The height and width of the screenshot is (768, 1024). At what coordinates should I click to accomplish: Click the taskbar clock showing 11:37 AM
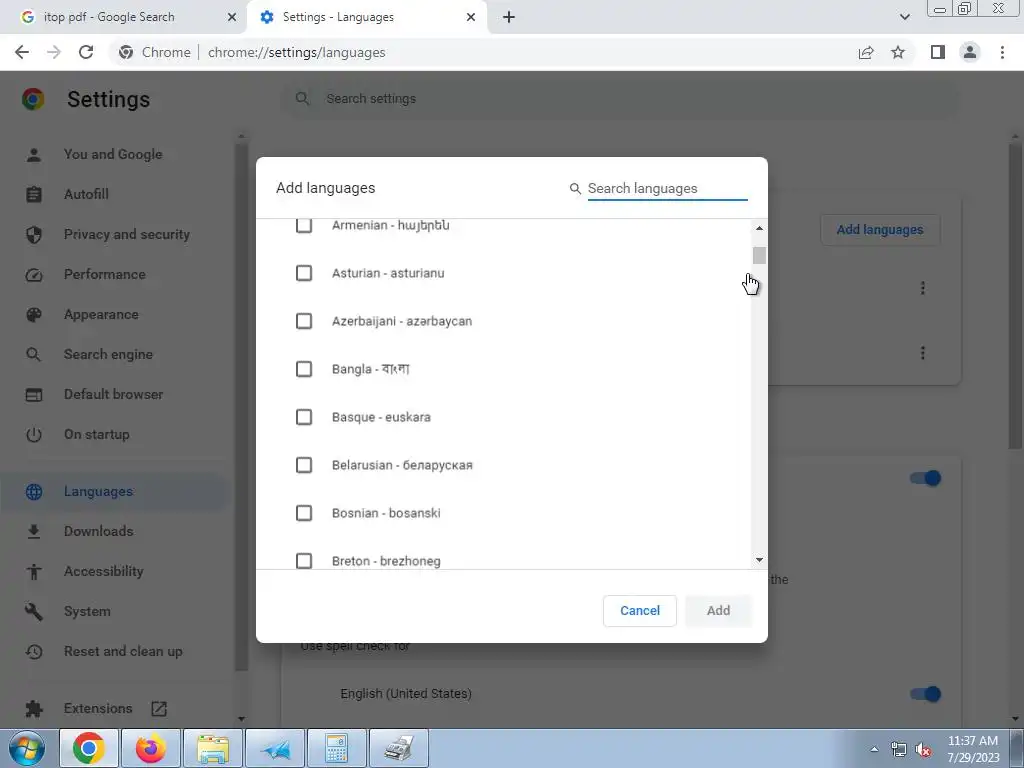973,749
